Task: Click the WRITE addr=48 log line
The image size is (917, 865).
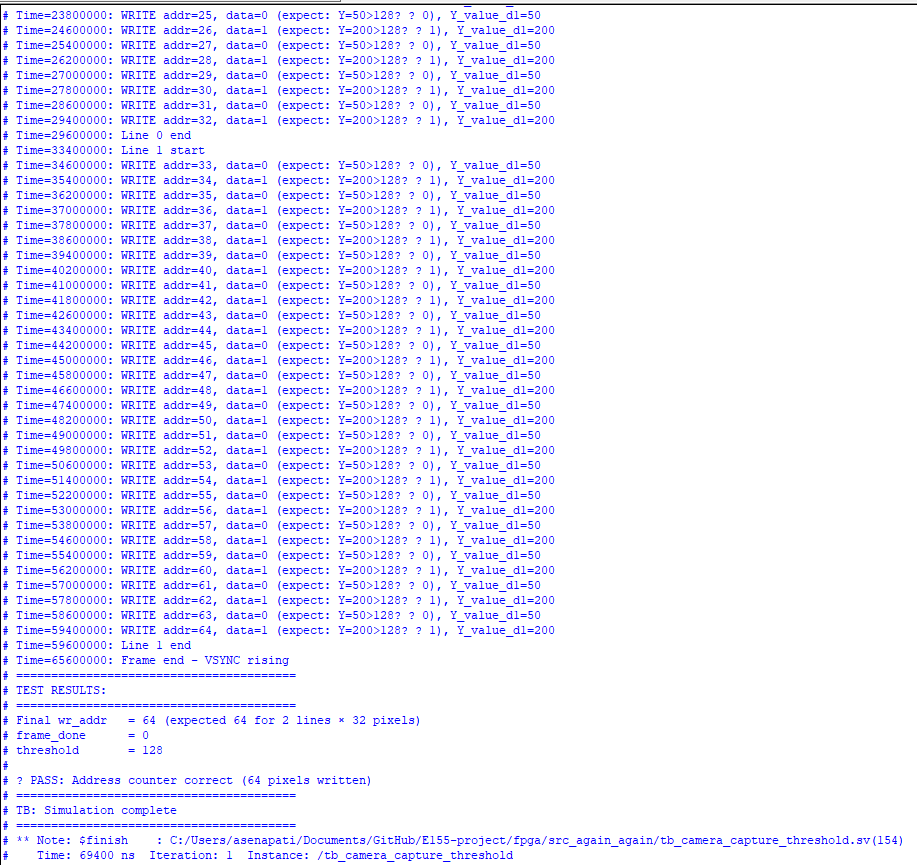Action: (x=285, y=390)
